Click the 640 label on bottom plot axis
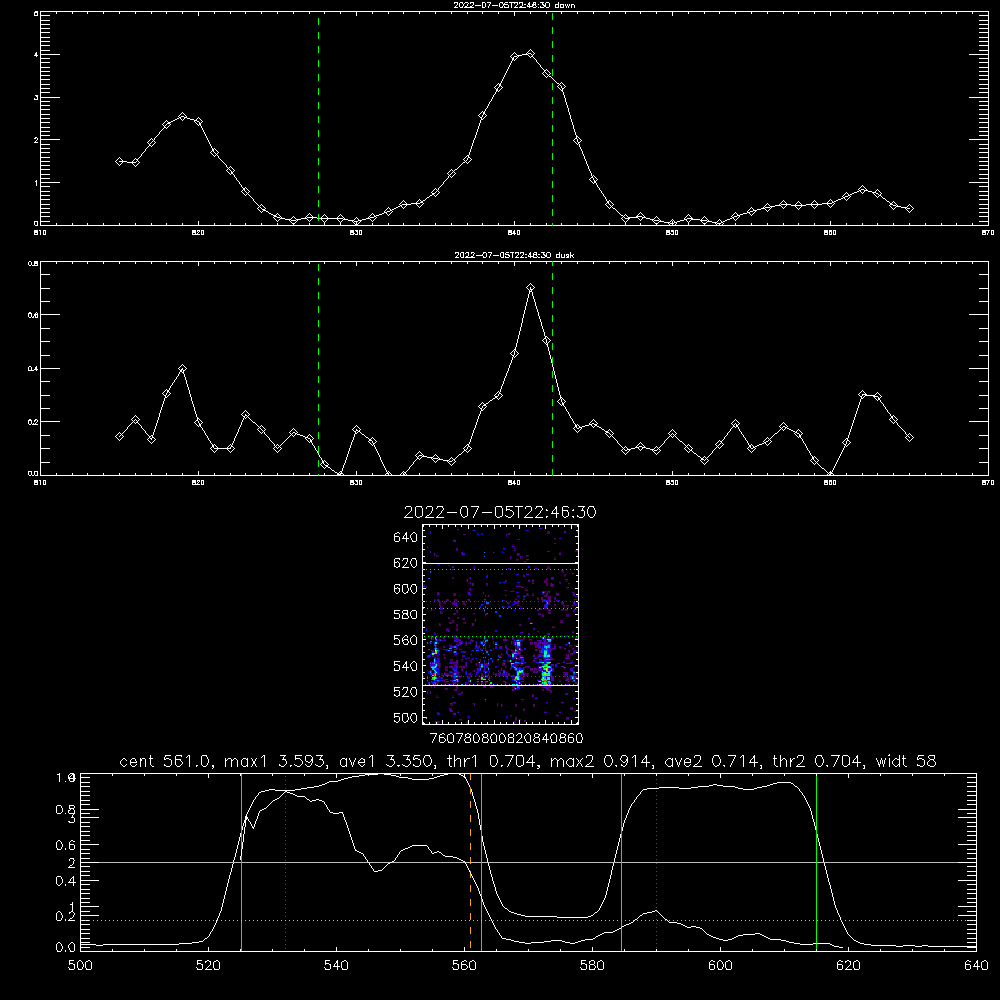The height and width of the screenshot is (1000, 1000). point(976,966)
